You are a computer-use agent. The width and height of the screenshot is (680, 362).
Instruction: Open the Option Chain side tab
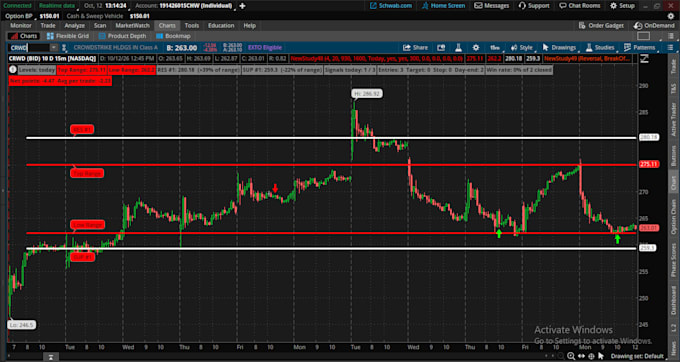click(673, 217)
